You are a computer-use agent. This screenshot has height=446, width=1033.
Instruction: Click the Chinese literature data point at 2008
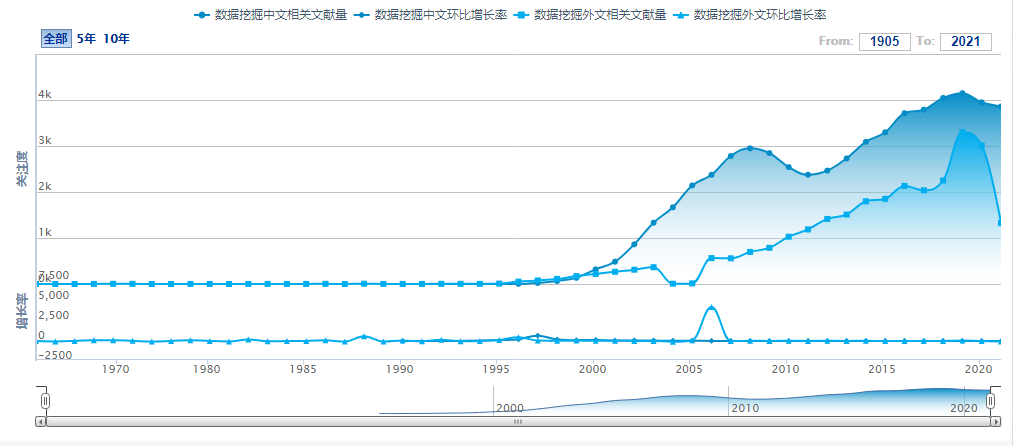[750, 148]
